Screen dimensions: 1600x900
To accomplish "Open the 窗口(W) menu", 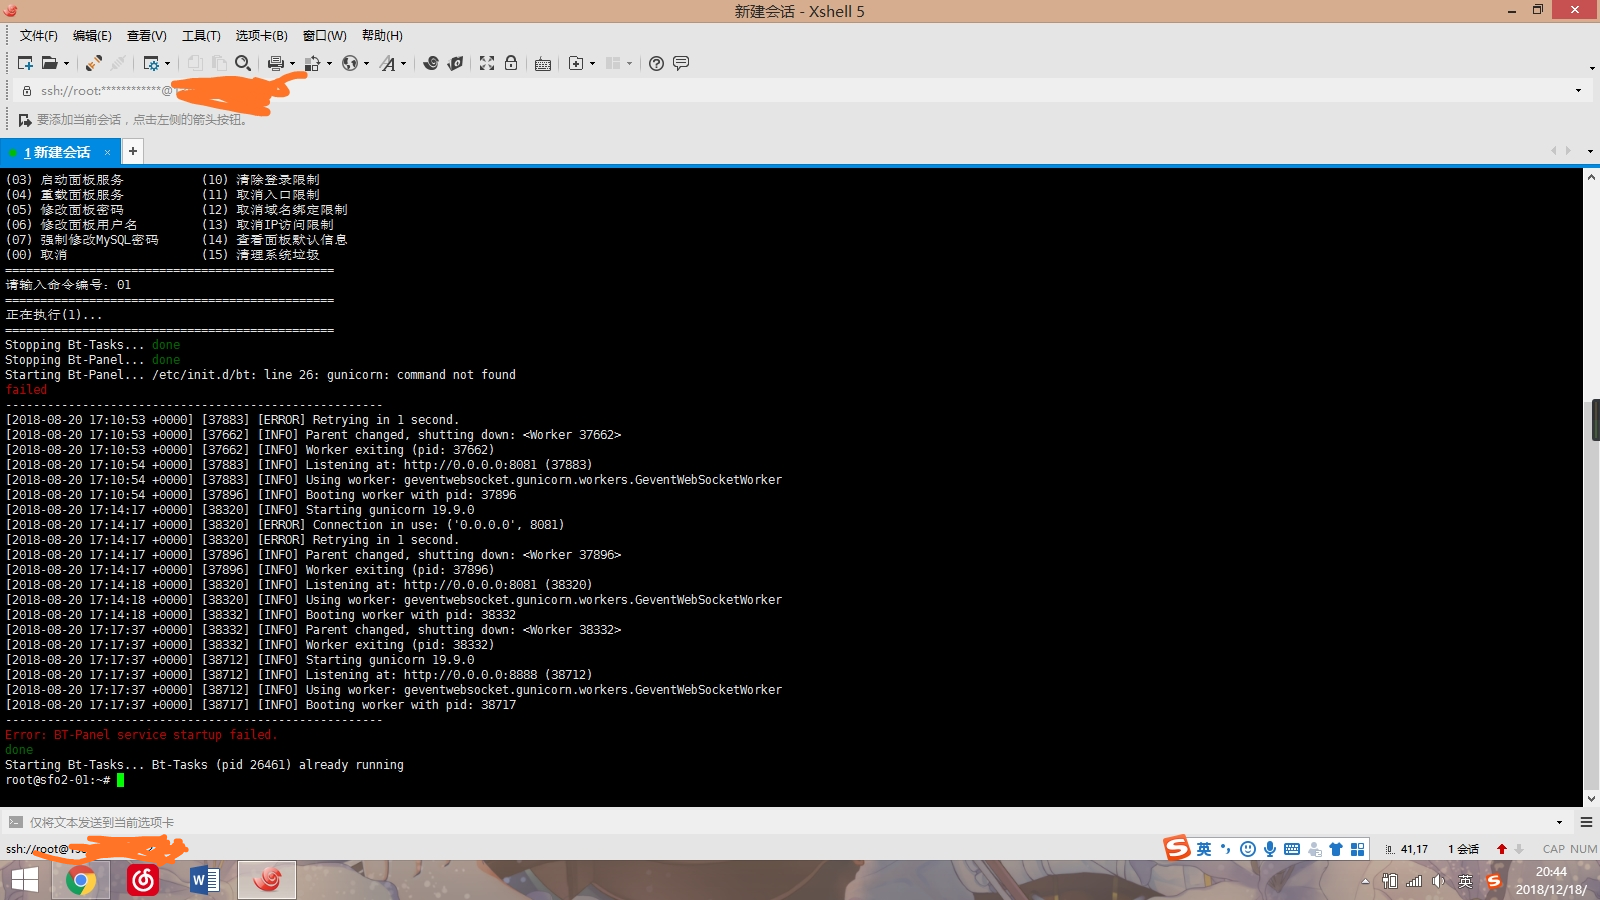I will tap(325, 36).
